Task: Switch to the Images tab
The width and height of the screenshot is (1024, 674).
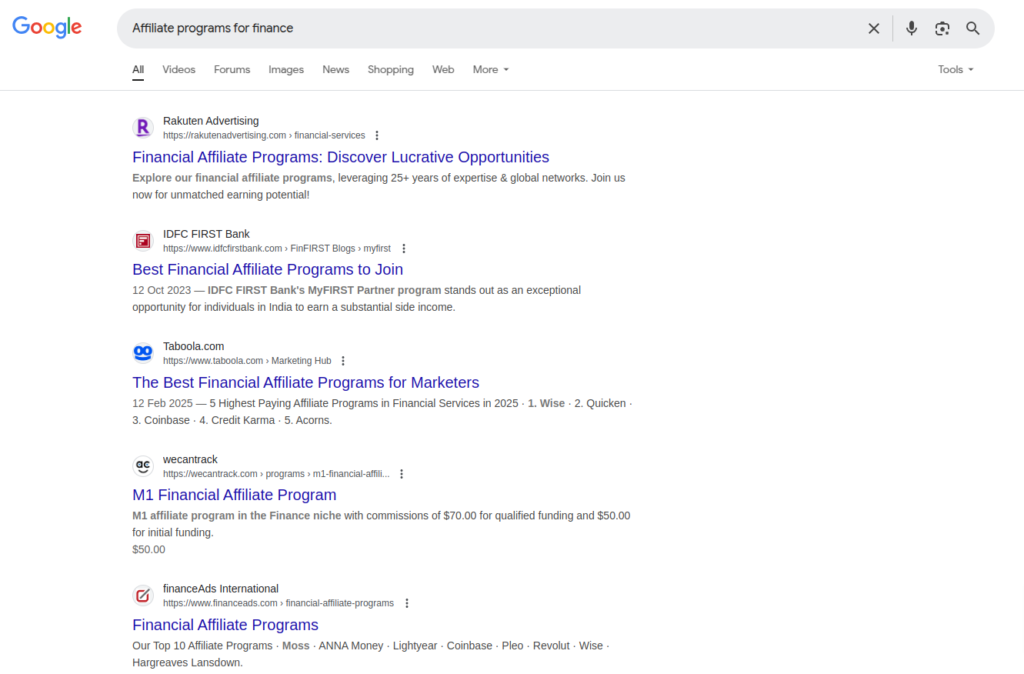Action: coord(286,69)
